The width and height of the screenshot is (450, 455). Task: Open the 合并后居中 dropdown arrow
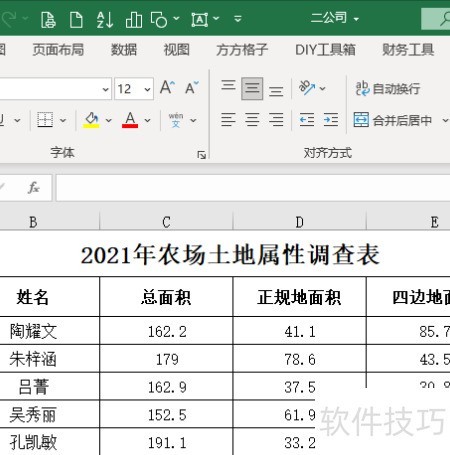(445, 120)
